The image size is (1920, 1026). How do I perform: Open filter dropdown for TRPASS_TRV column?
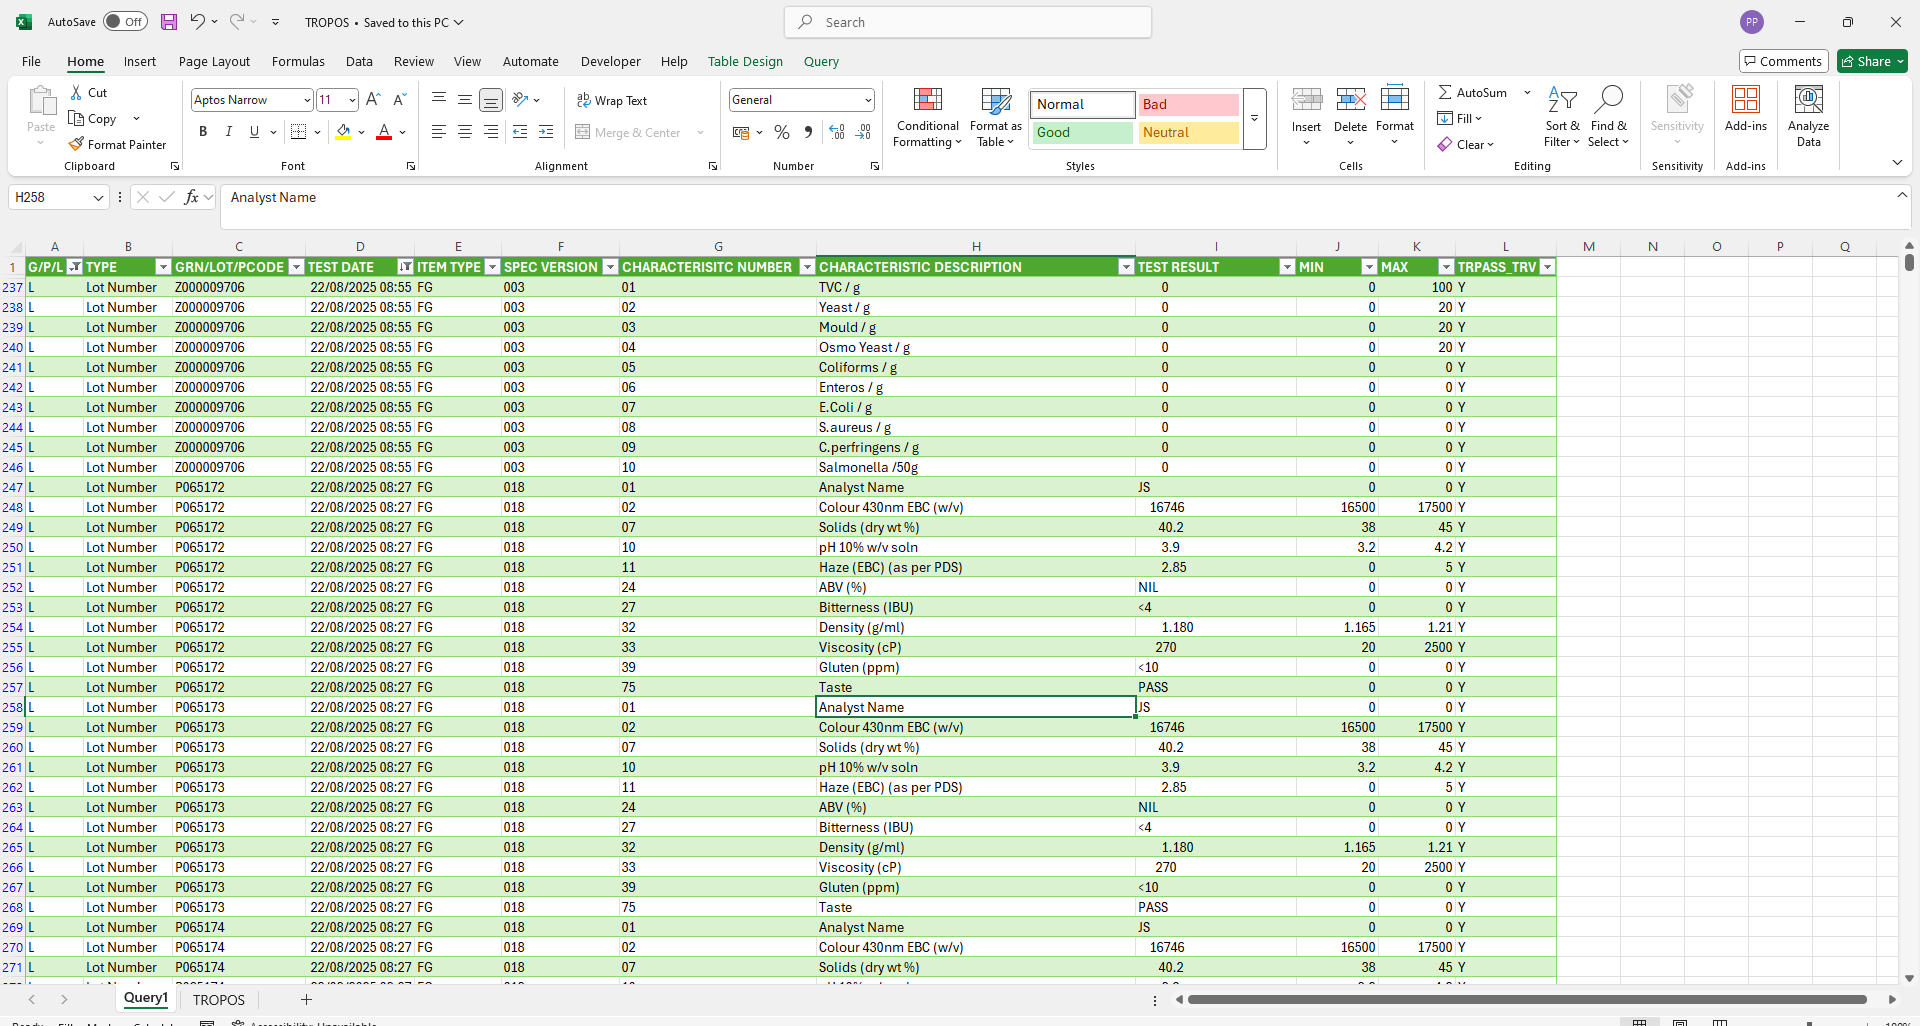pos(1547,267)
